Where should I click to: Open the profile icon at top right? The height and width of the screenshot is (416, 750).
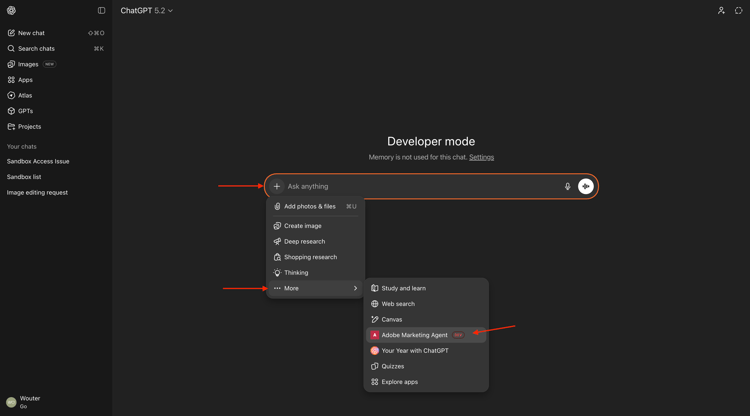[x=721, y=11]
